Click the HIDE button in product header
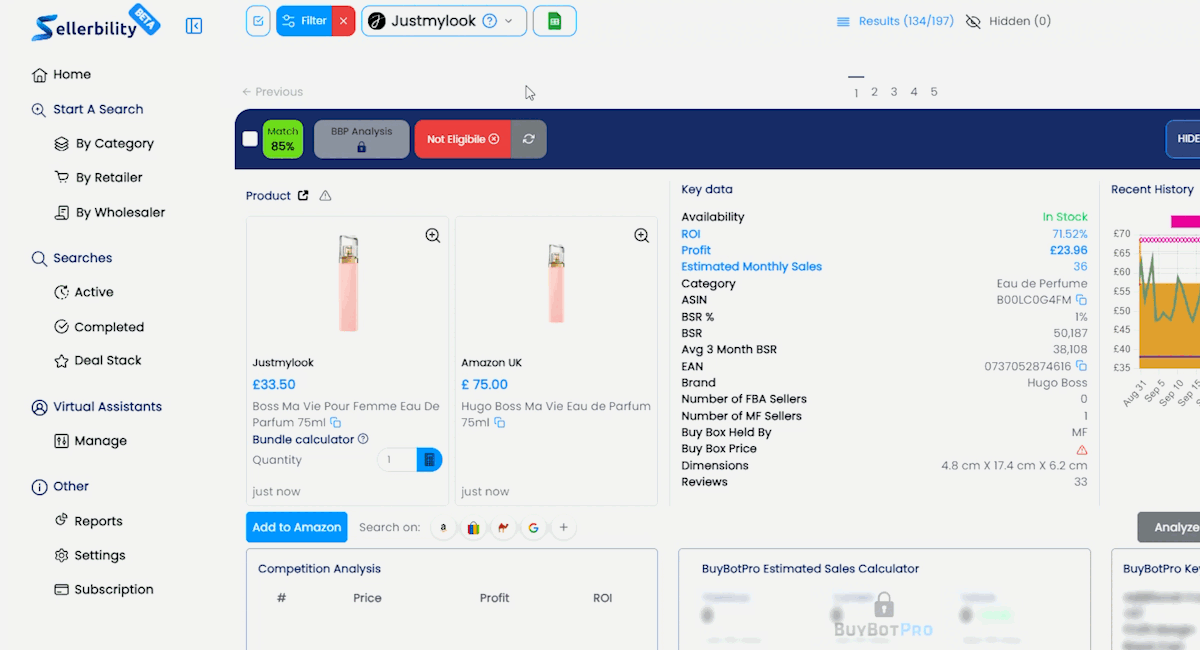Screen dimensions: 1200x650 tap(1184, 139)
